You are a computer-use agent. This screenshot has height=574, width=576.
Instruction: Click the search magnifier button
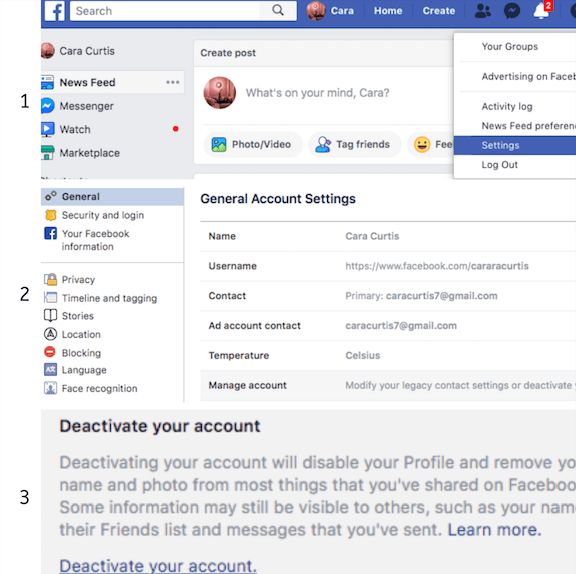coord(278,10)
